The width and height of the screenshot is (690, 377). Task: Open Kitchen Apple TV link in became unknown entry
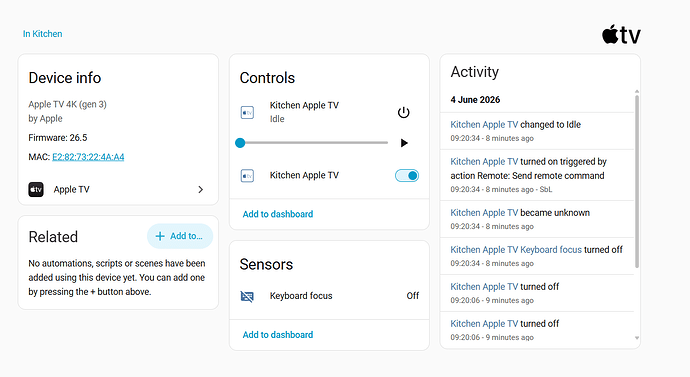click(x=484, y=212)
